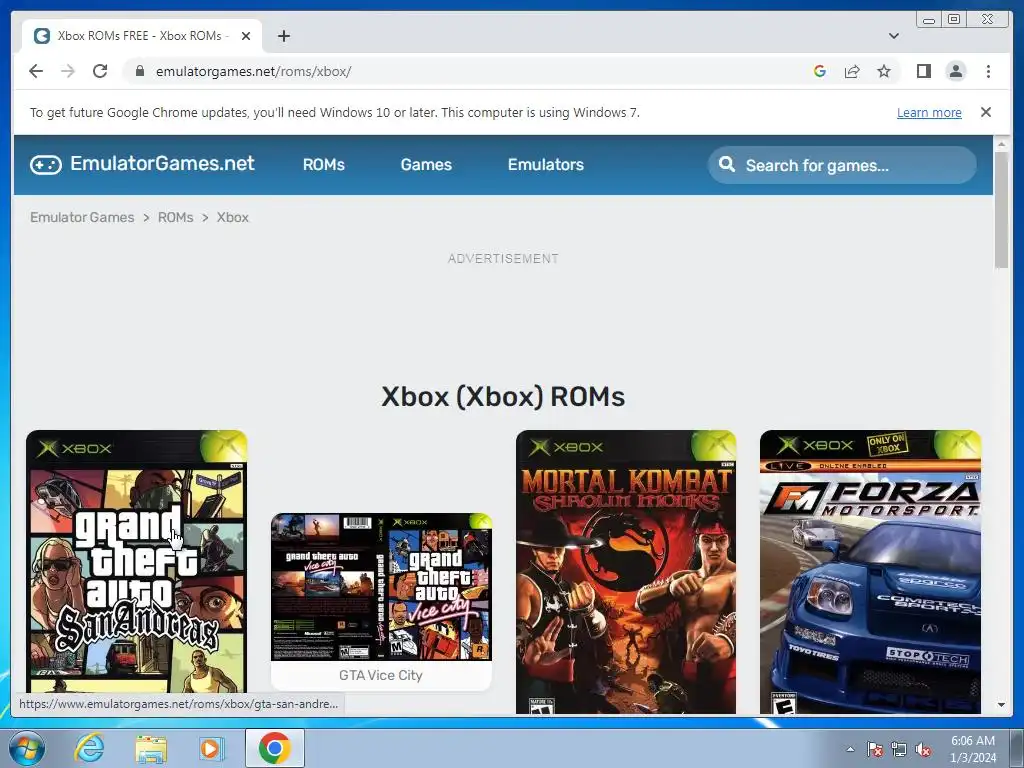1024x768 pixels.
Task: Open the ROMs menu
Action: 323,165
